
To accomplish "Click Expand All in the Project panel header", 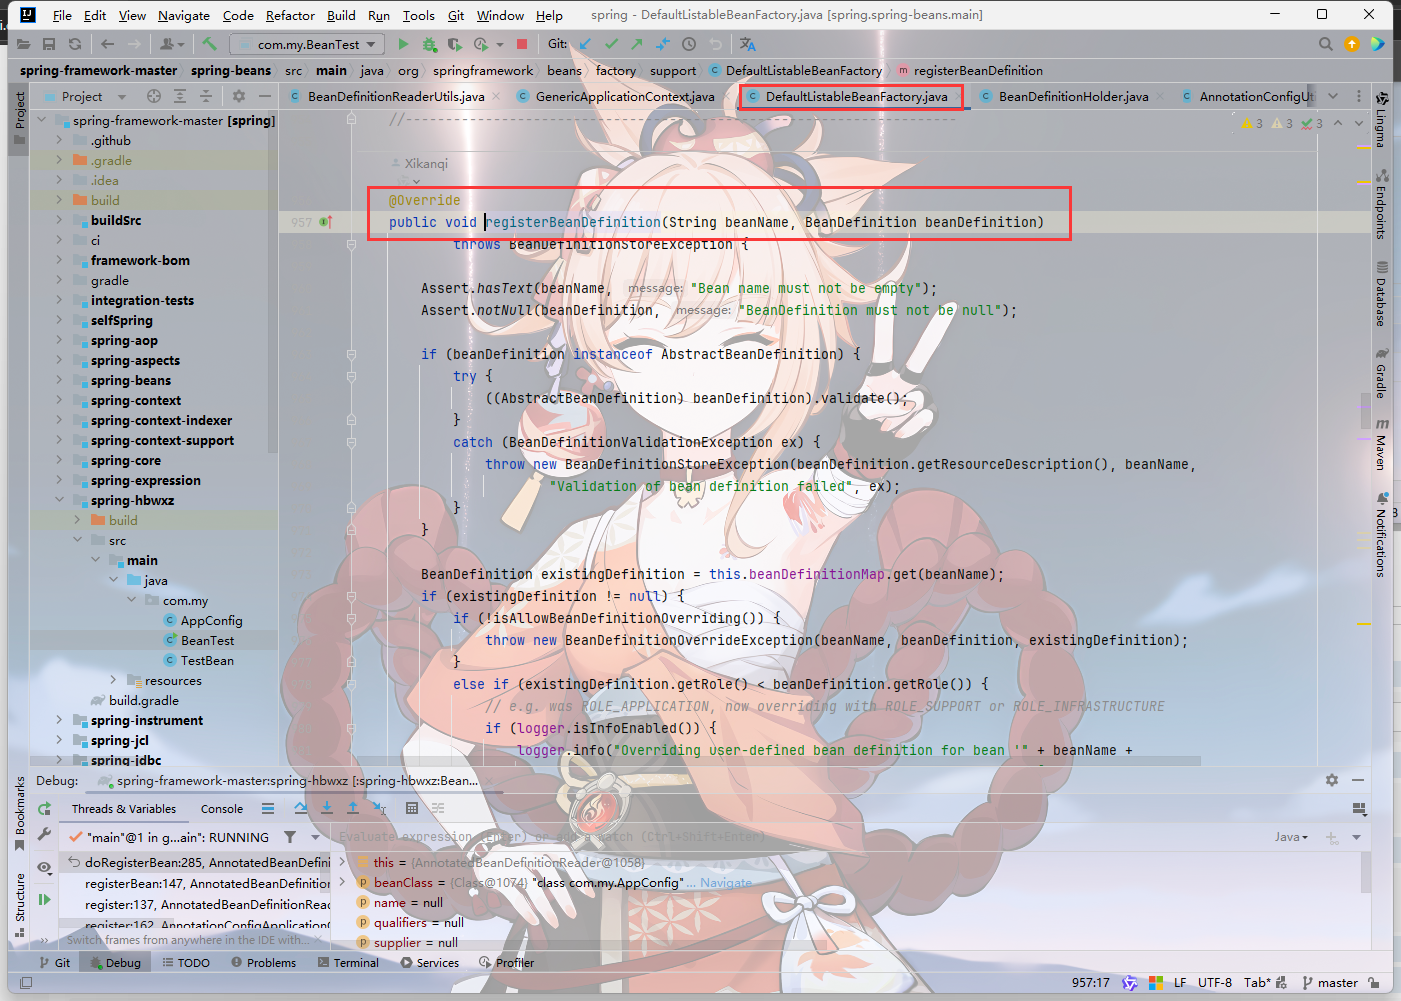I will (x=180, y=96).
